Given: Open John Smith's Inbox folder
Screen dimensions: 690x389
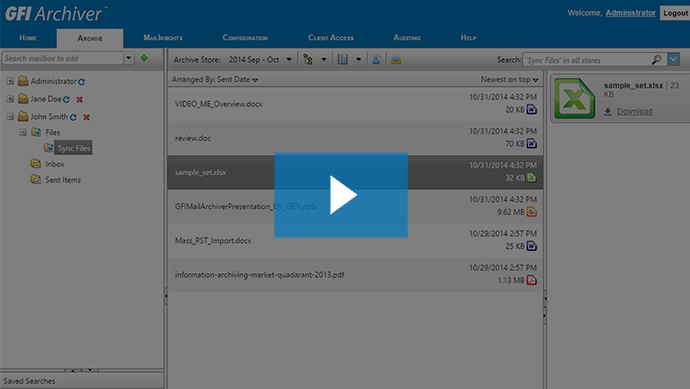Looking at the screenshot, I should pyautogui.click(x=55, y=164).
